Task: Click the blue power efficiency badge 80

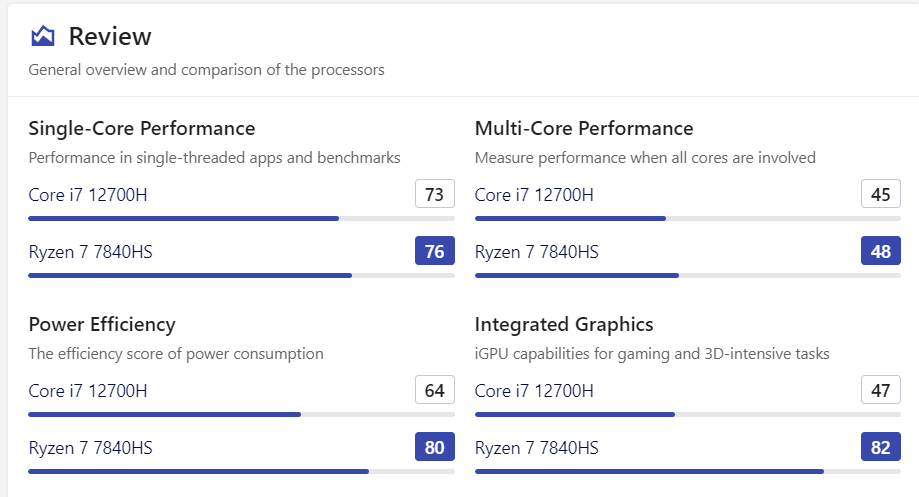Action: pos(434,447)
